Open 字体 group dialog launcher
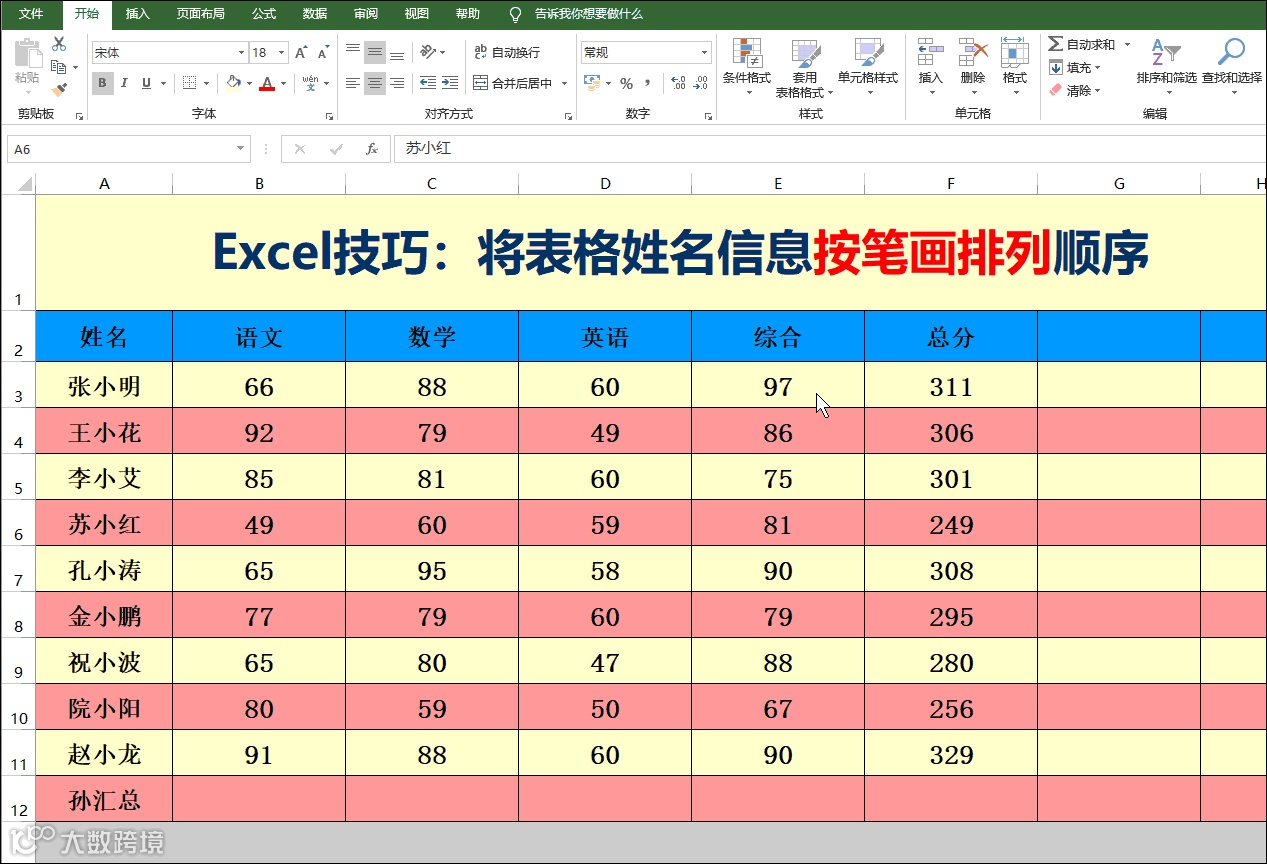This screenshot has height=864, width=1267. pos(329,116)
